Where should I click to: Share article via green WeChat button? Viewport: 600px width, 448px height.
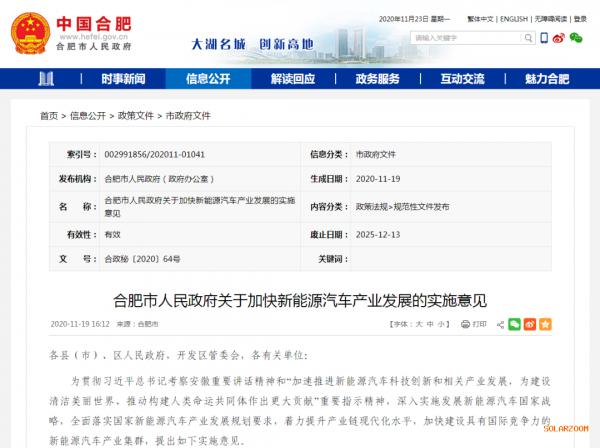[514, 324]
